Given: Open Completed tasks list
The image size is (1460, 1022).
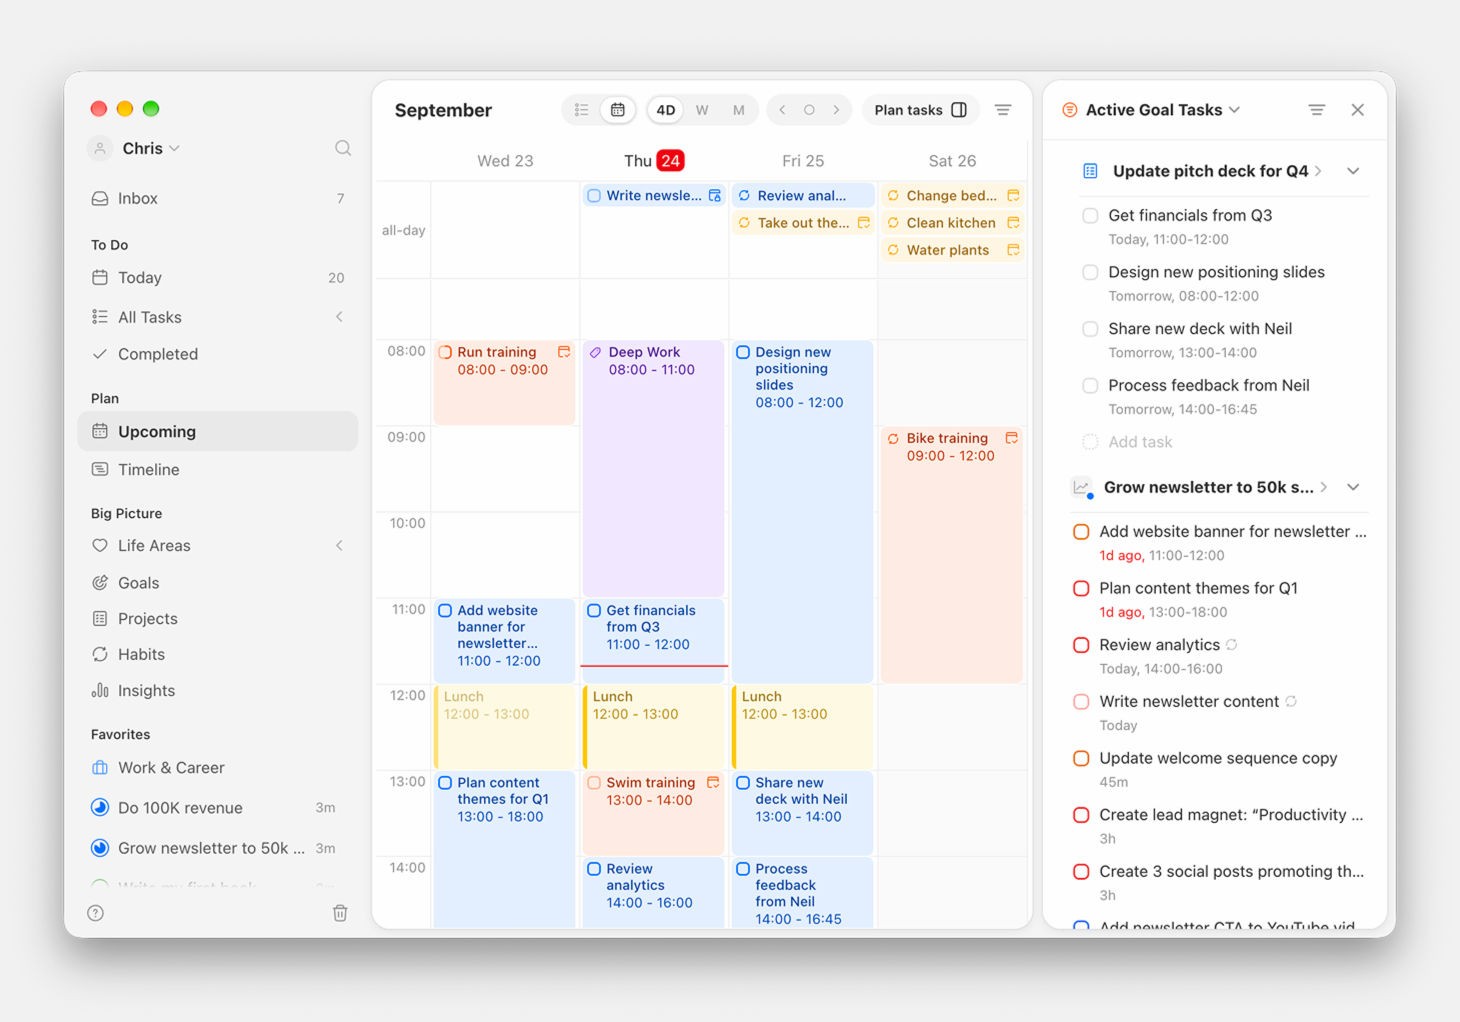Looking at the screenshot, I should click(x=218, y=354).
